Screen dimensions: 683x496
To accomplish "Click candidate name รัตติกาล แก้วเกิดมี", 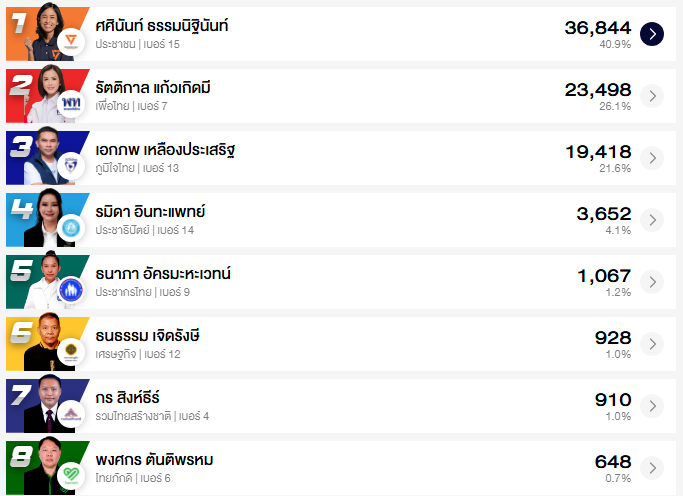I will (152, 88).
